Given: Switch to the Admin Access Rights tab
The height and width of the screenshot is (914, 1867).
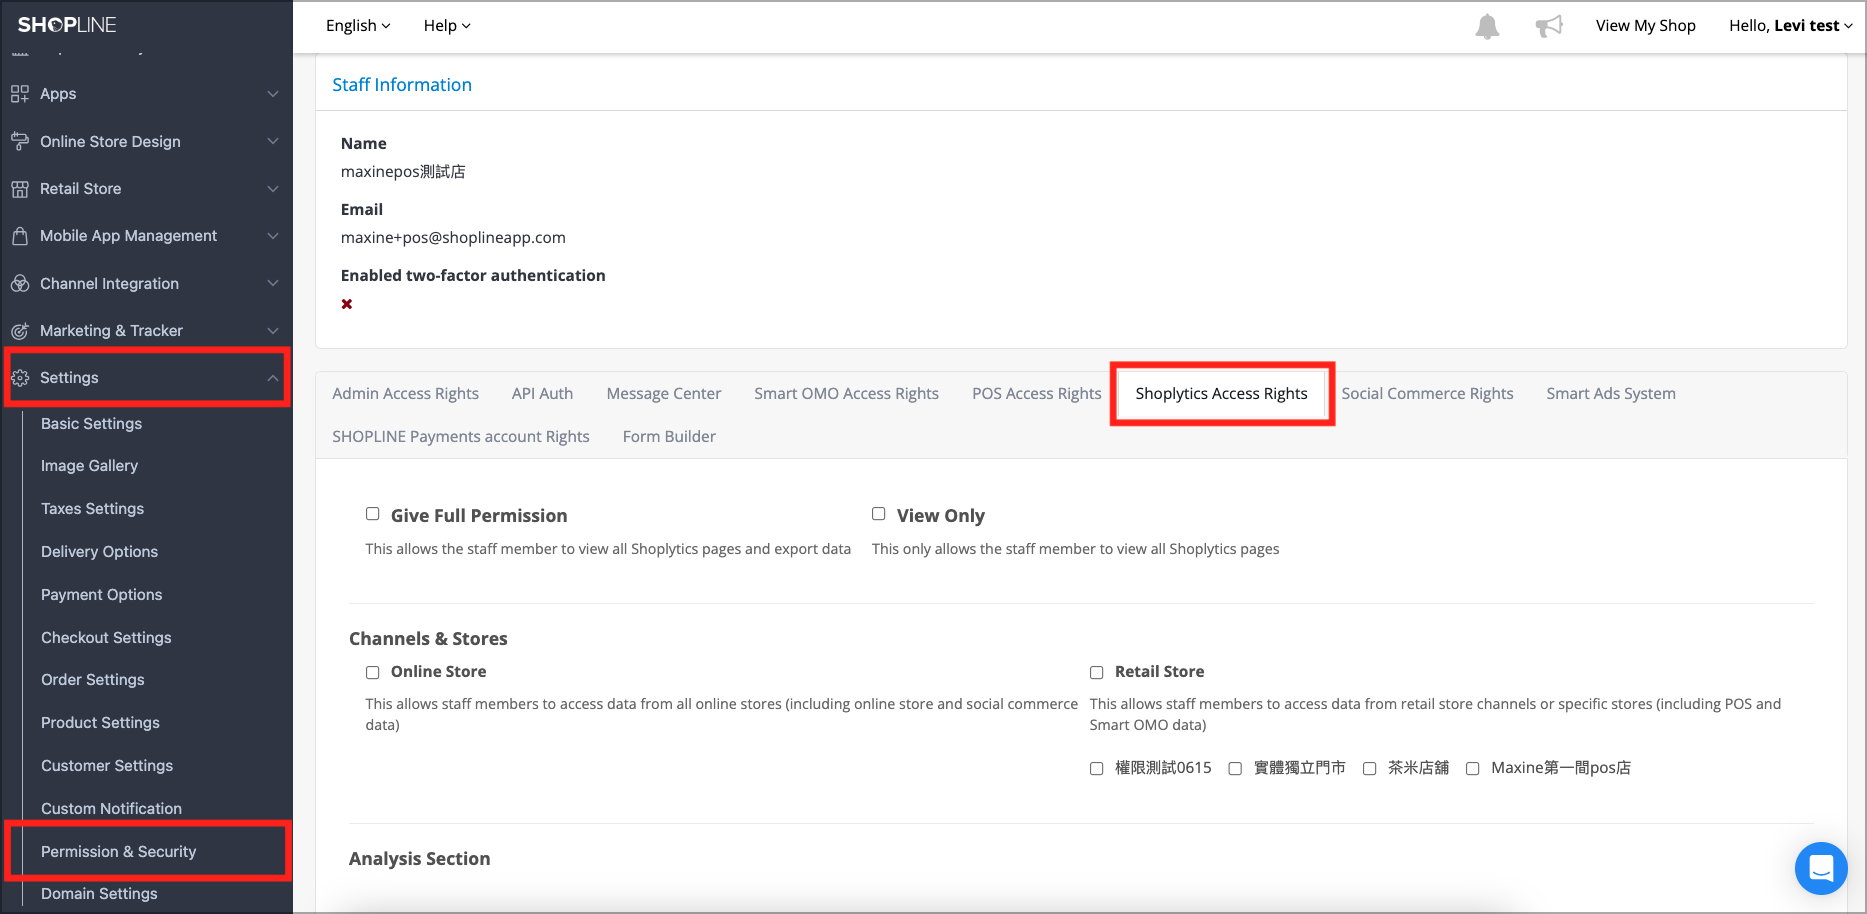Looking at the screenshot, I should tap(405, 394).
